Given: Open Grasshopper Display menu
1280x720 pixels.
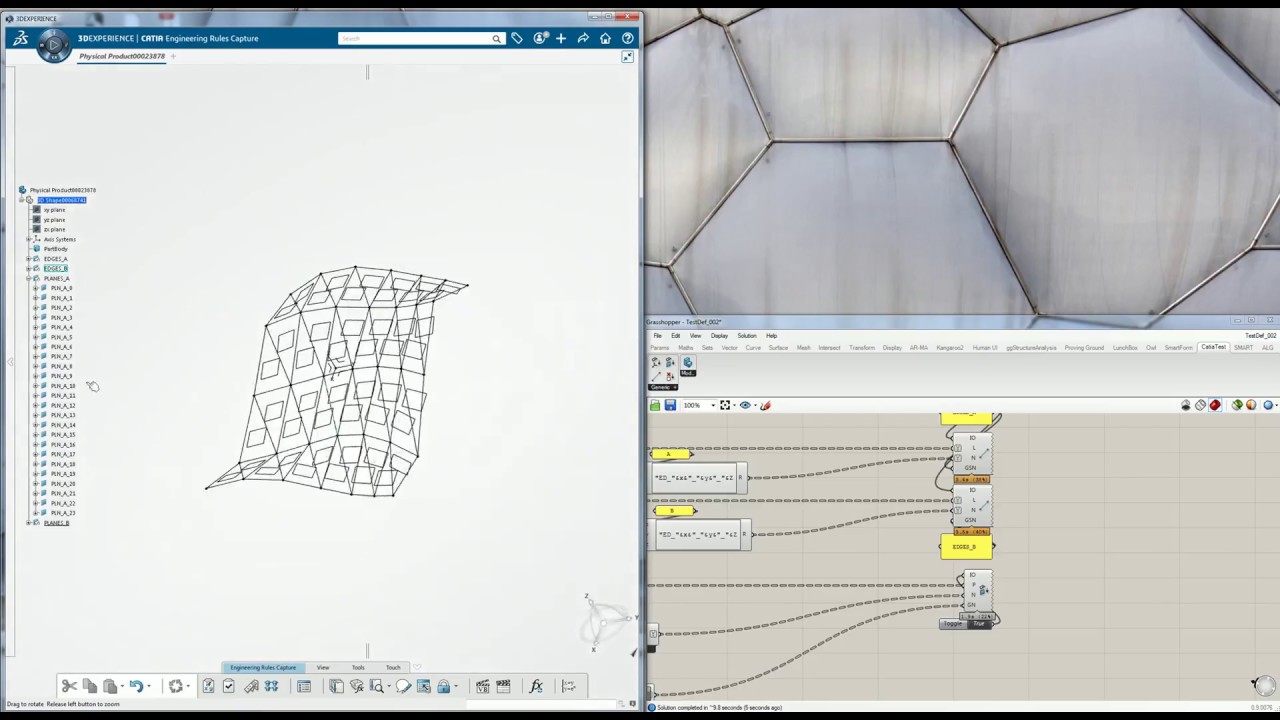Looking at the screenshot, I should (x=719, y=336).
